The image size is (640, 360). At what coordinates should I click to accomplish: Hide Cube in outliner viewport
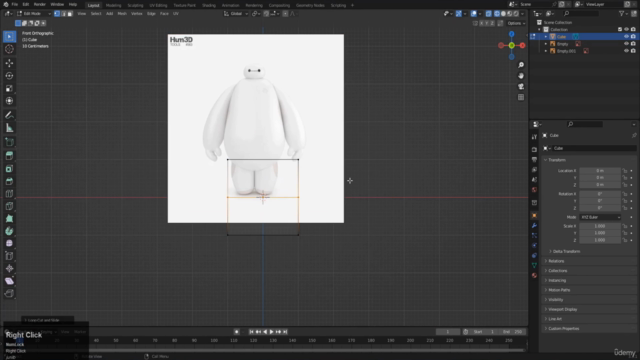coord(626,37)
